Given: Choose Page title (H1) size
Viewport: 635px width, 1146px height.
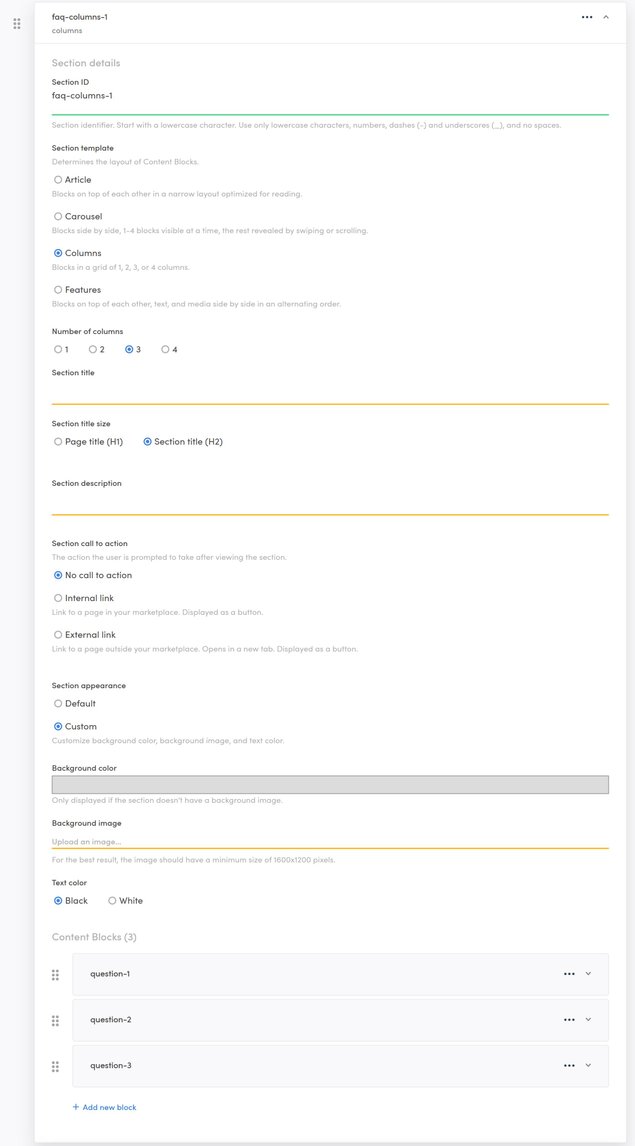Looking at the screenshot, I should [58, 442].
